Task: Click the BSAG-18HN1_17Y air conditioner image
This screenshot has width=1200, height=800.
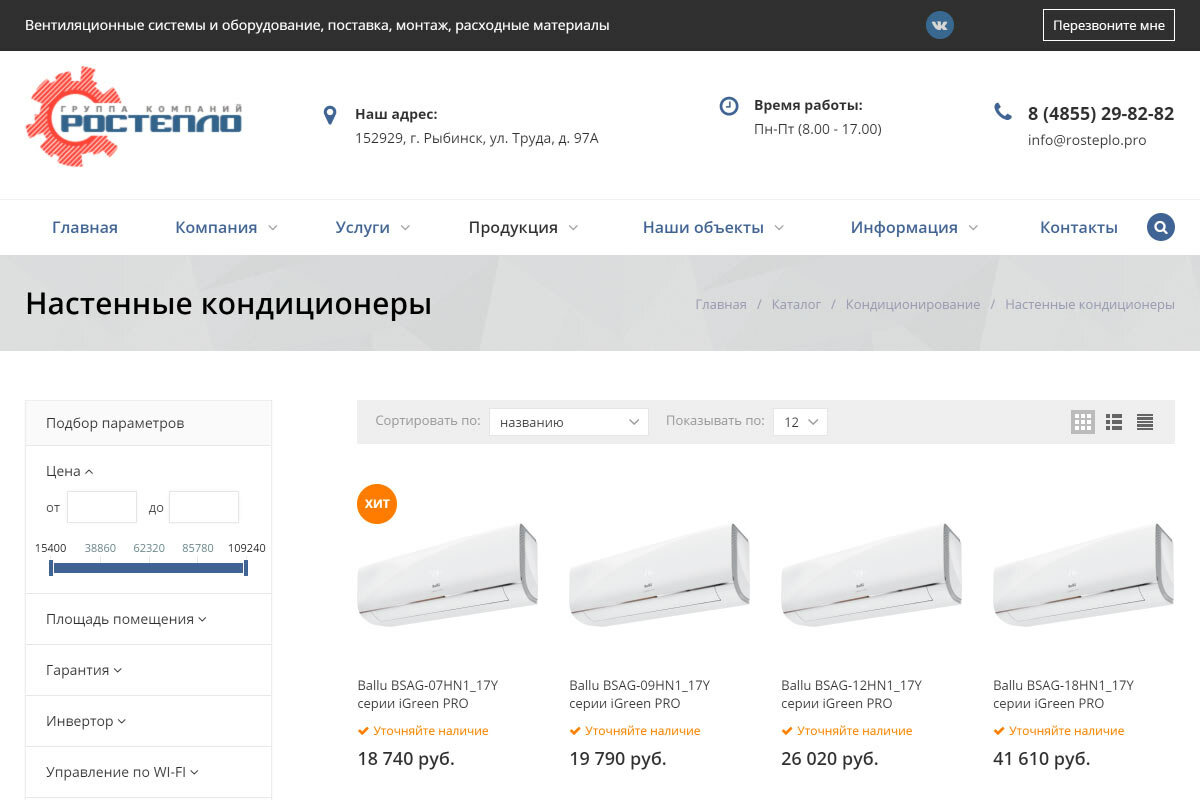Action: coord(1083,573)
